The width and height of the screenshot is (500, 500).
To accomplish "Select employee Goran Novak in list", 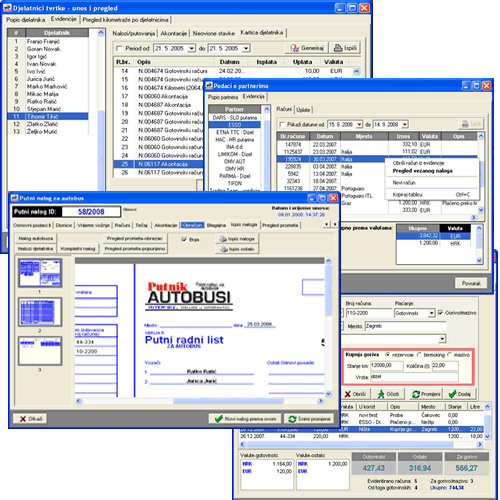I will click(44, 49).
